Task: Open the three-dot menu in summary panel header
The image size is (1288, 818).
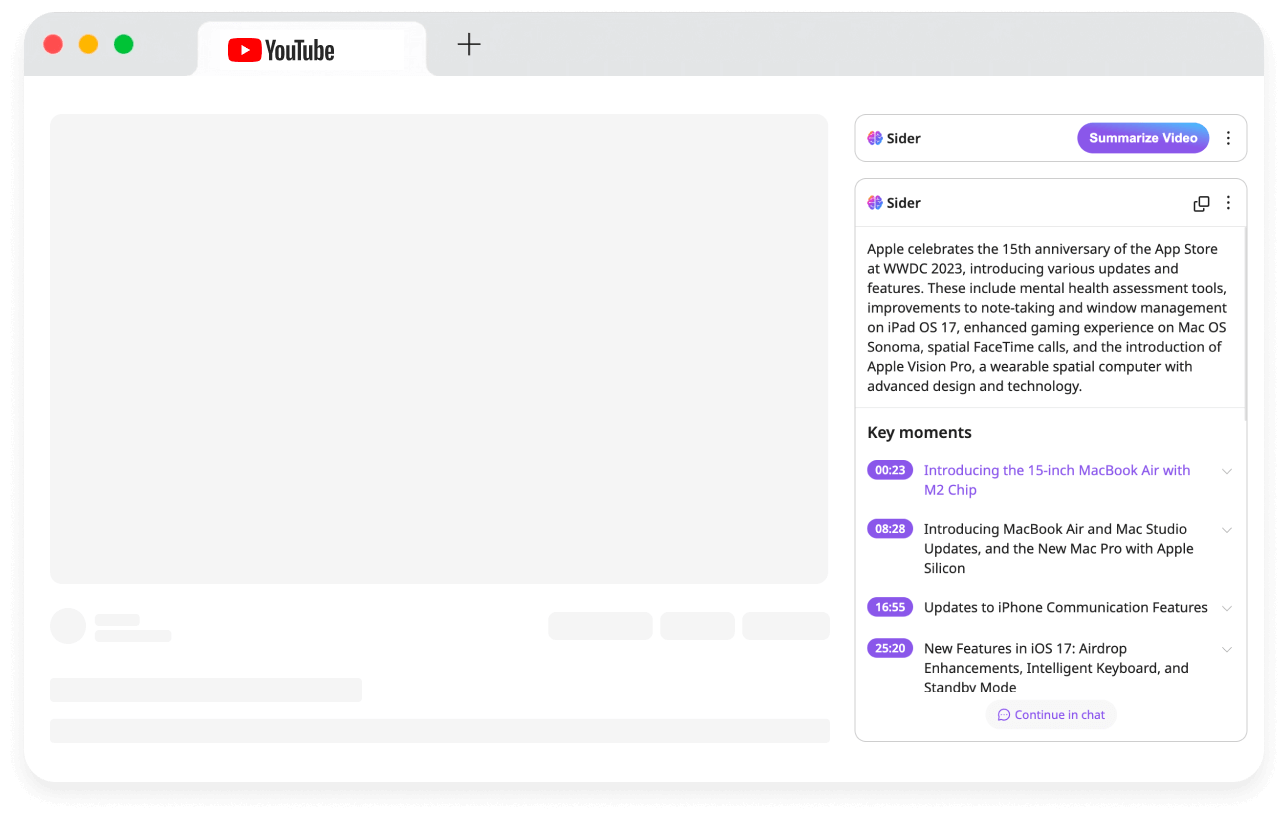Action: pos(1229,203)
